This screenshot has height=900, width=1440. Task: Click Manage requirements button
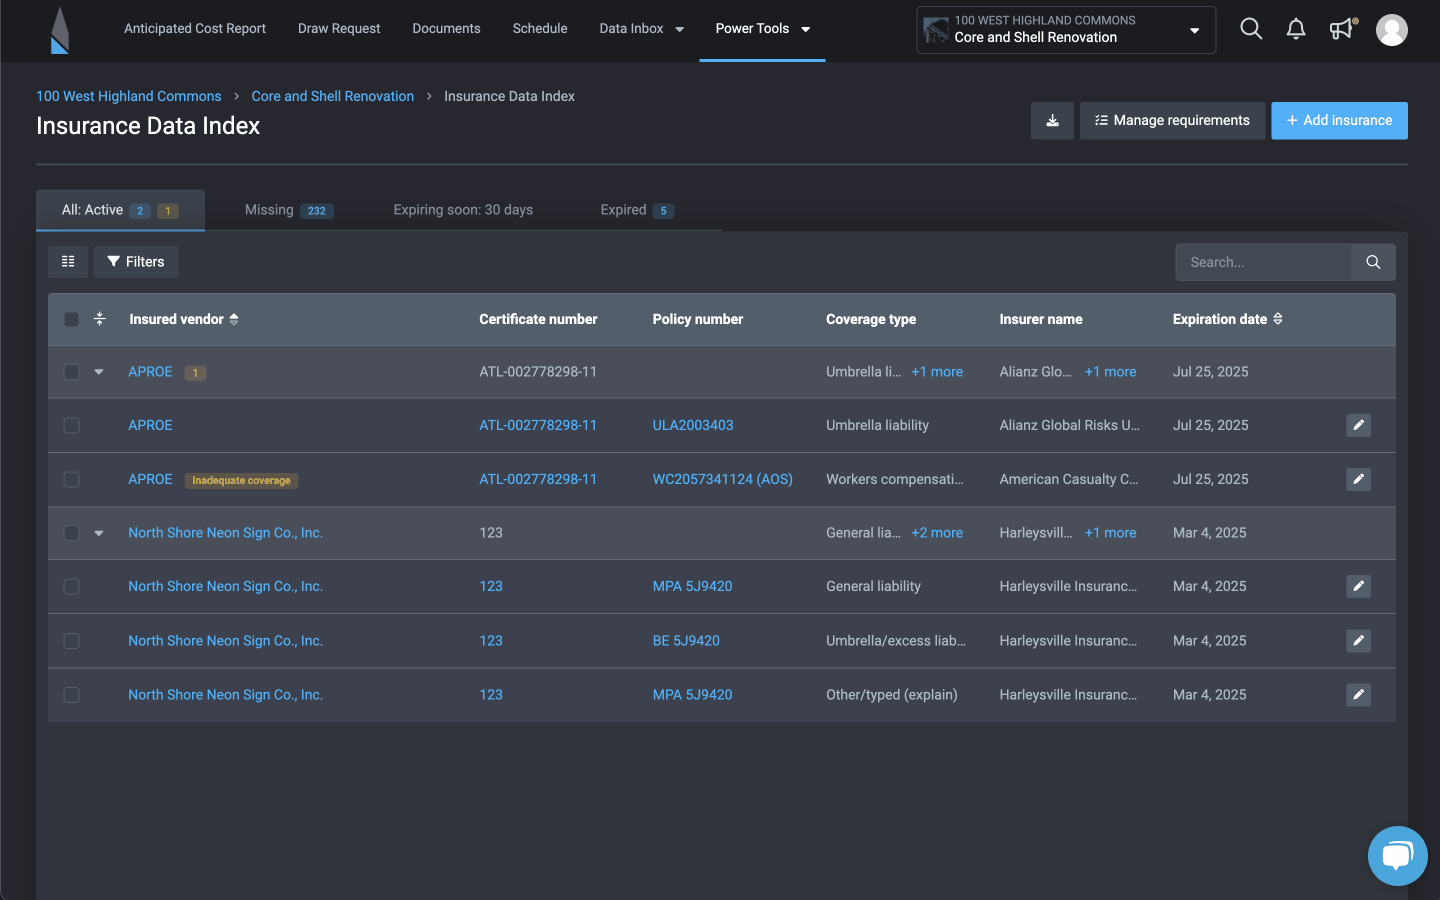(x=1172, y=121)
